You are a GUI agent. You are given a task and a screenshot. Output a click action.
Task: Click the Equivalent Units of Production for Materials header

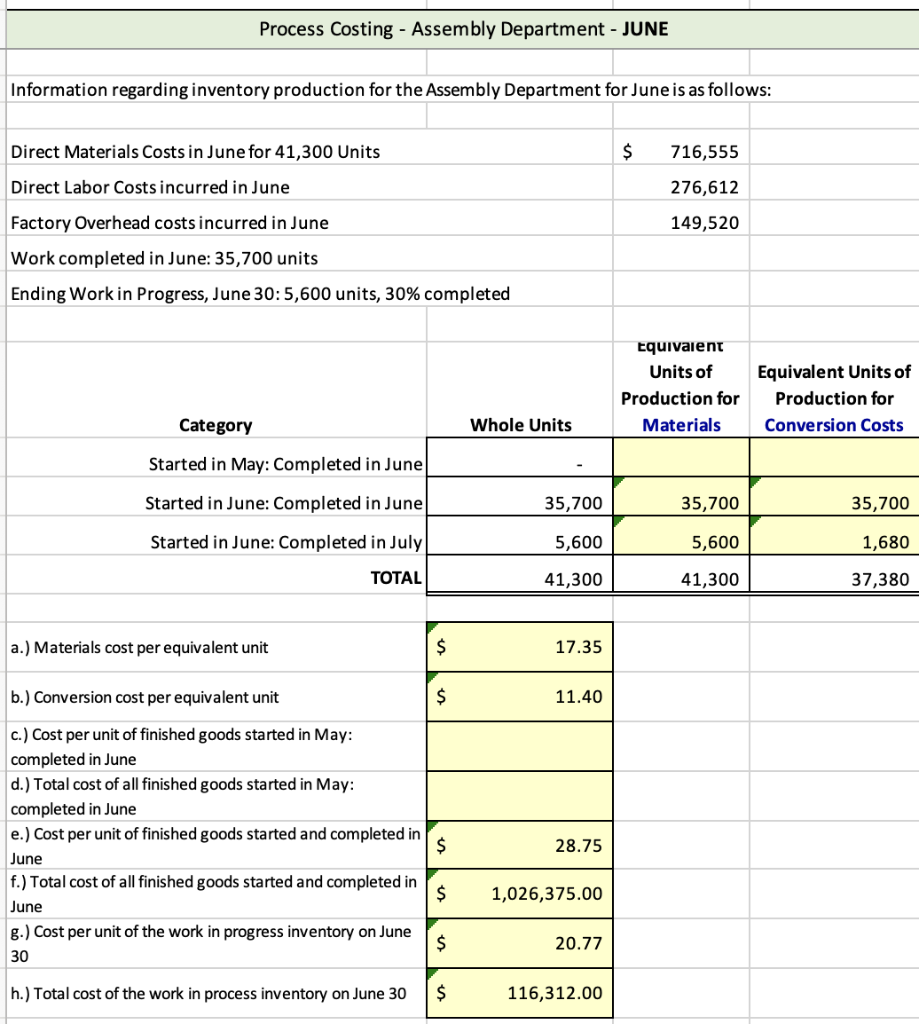(681, 390)
